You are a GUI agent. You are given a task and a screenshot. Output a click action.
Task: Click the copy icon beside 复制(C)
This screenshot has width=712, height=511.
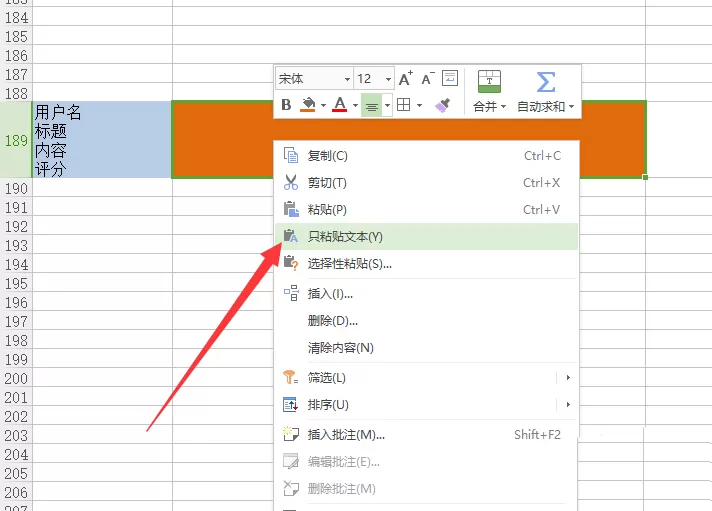click(x=291, y=156)
